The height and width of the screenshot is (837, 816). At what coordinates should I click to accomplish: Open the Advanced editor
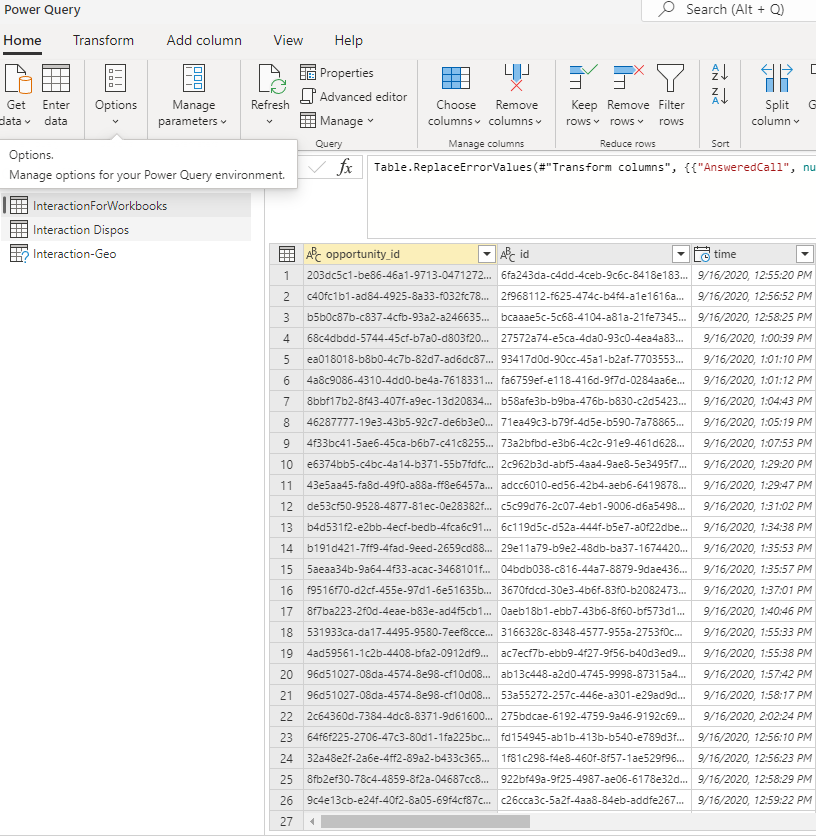pos(354,97)
